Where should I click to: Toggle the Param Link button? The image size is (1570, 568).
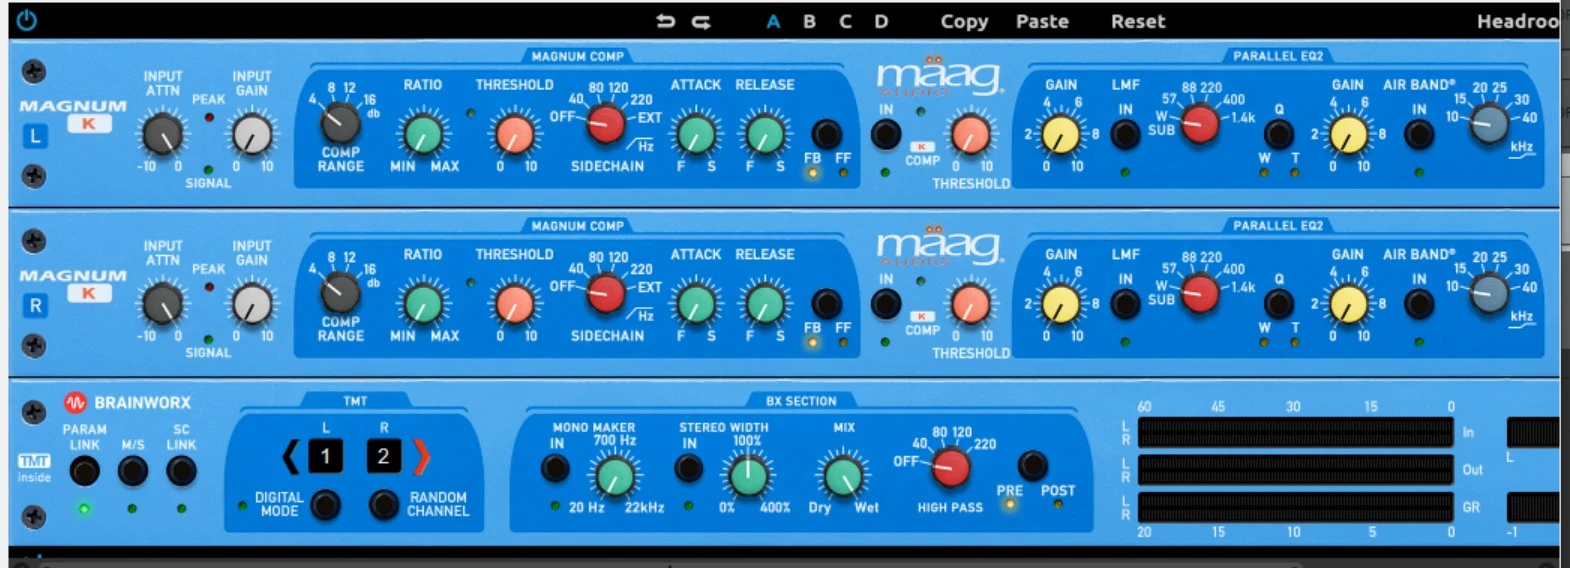coord(84,471)
